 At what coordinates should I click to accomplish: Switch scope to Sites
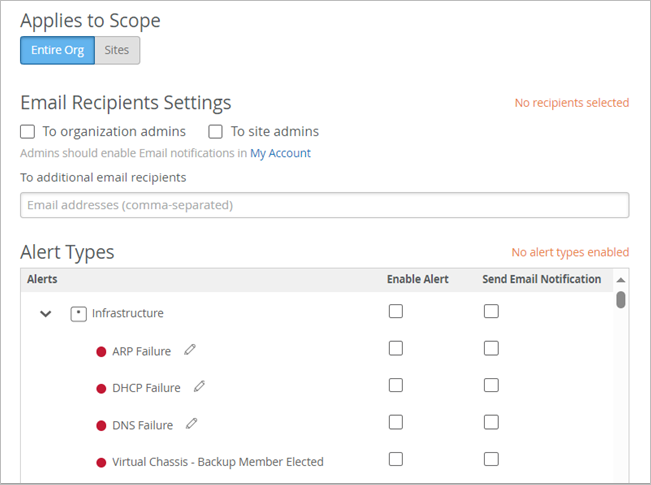[117, 50]
